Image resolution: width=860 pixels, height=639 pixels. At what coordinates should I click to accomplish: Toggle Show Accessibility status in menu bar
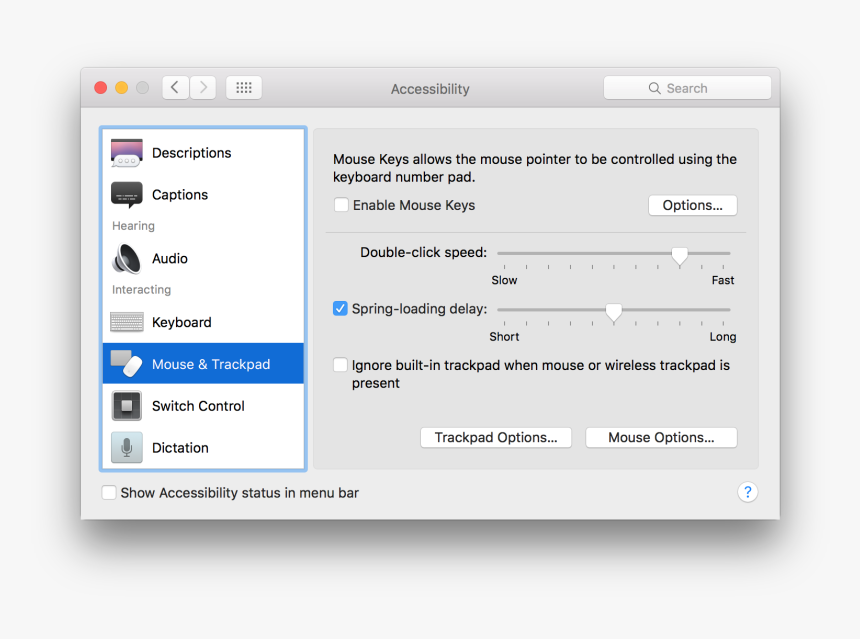coord(109,492)
